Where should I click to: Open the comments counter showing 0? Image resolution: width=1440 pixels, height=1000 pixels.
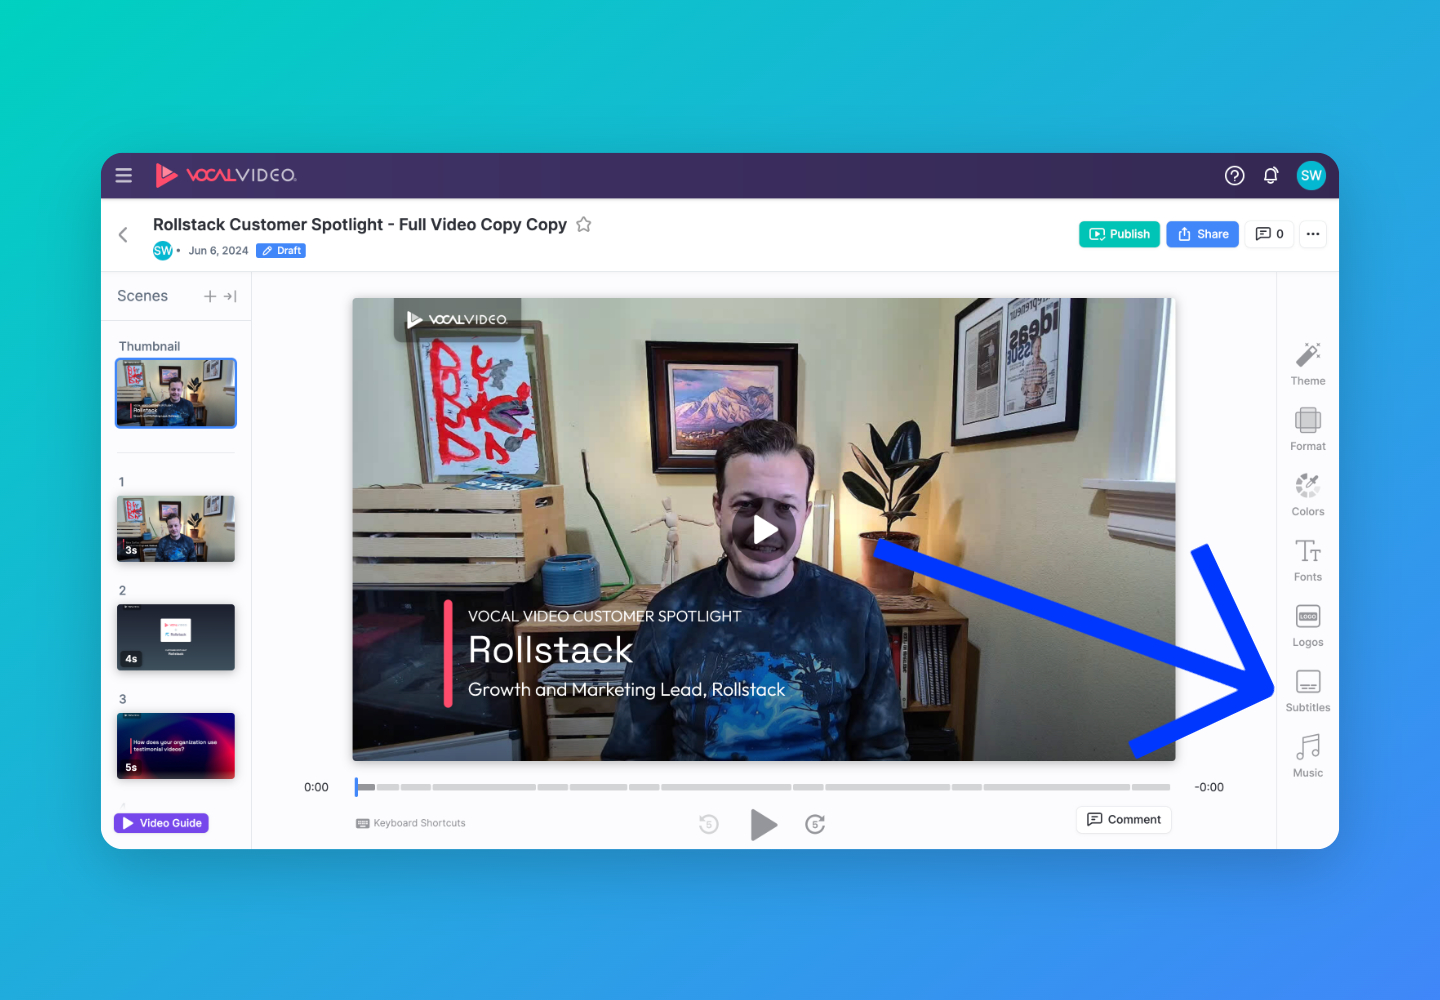1269,234
